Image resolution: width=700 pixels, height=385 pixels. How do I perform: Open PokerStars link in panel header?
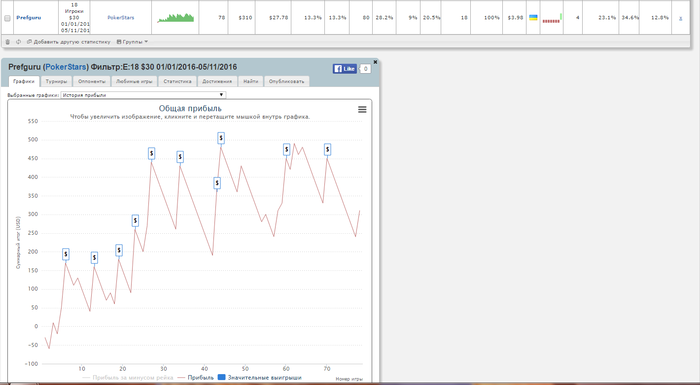tap(66, 67)
